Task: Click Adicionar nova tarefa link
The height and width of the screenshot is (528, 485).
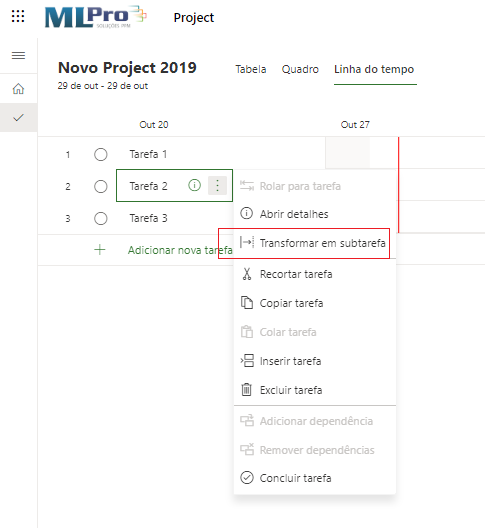Action: [180, 250]
